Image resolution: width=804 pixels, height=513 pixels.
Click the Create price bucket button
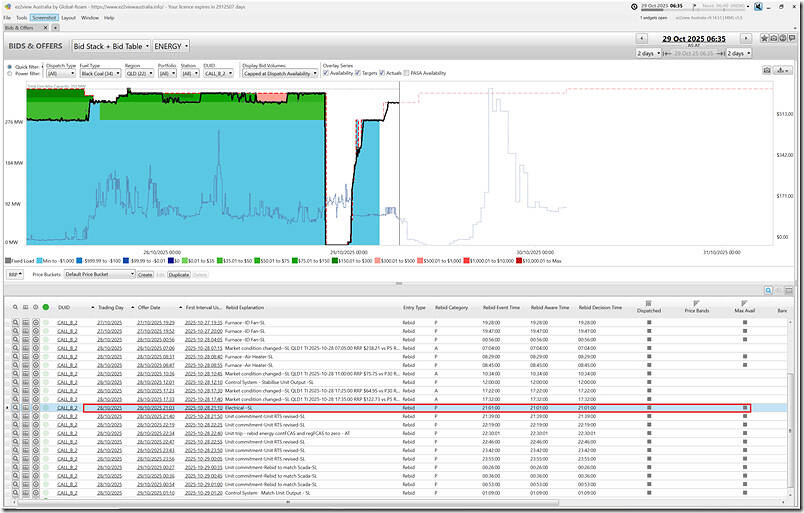(144, 274)
